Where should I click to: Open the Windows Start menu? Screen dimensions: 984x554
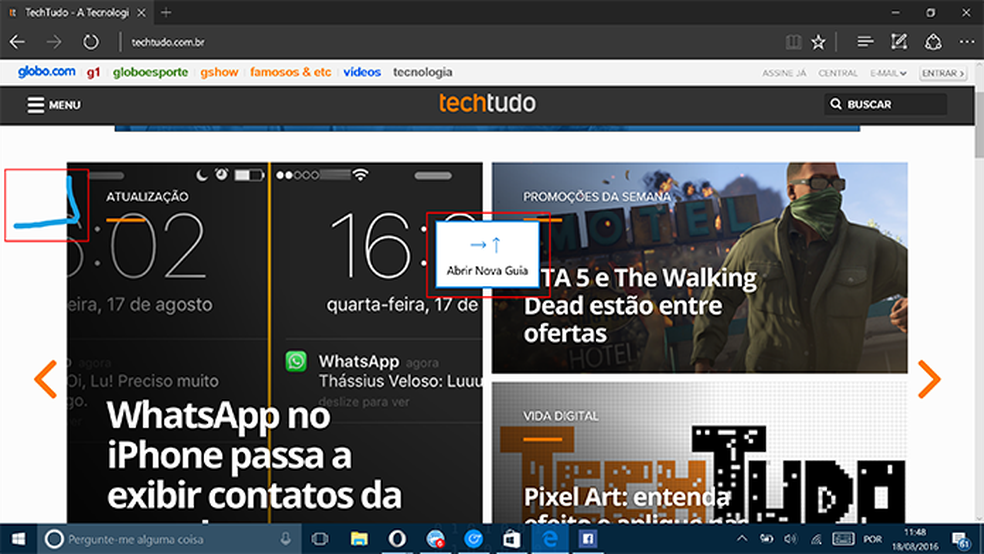[18, 539]
